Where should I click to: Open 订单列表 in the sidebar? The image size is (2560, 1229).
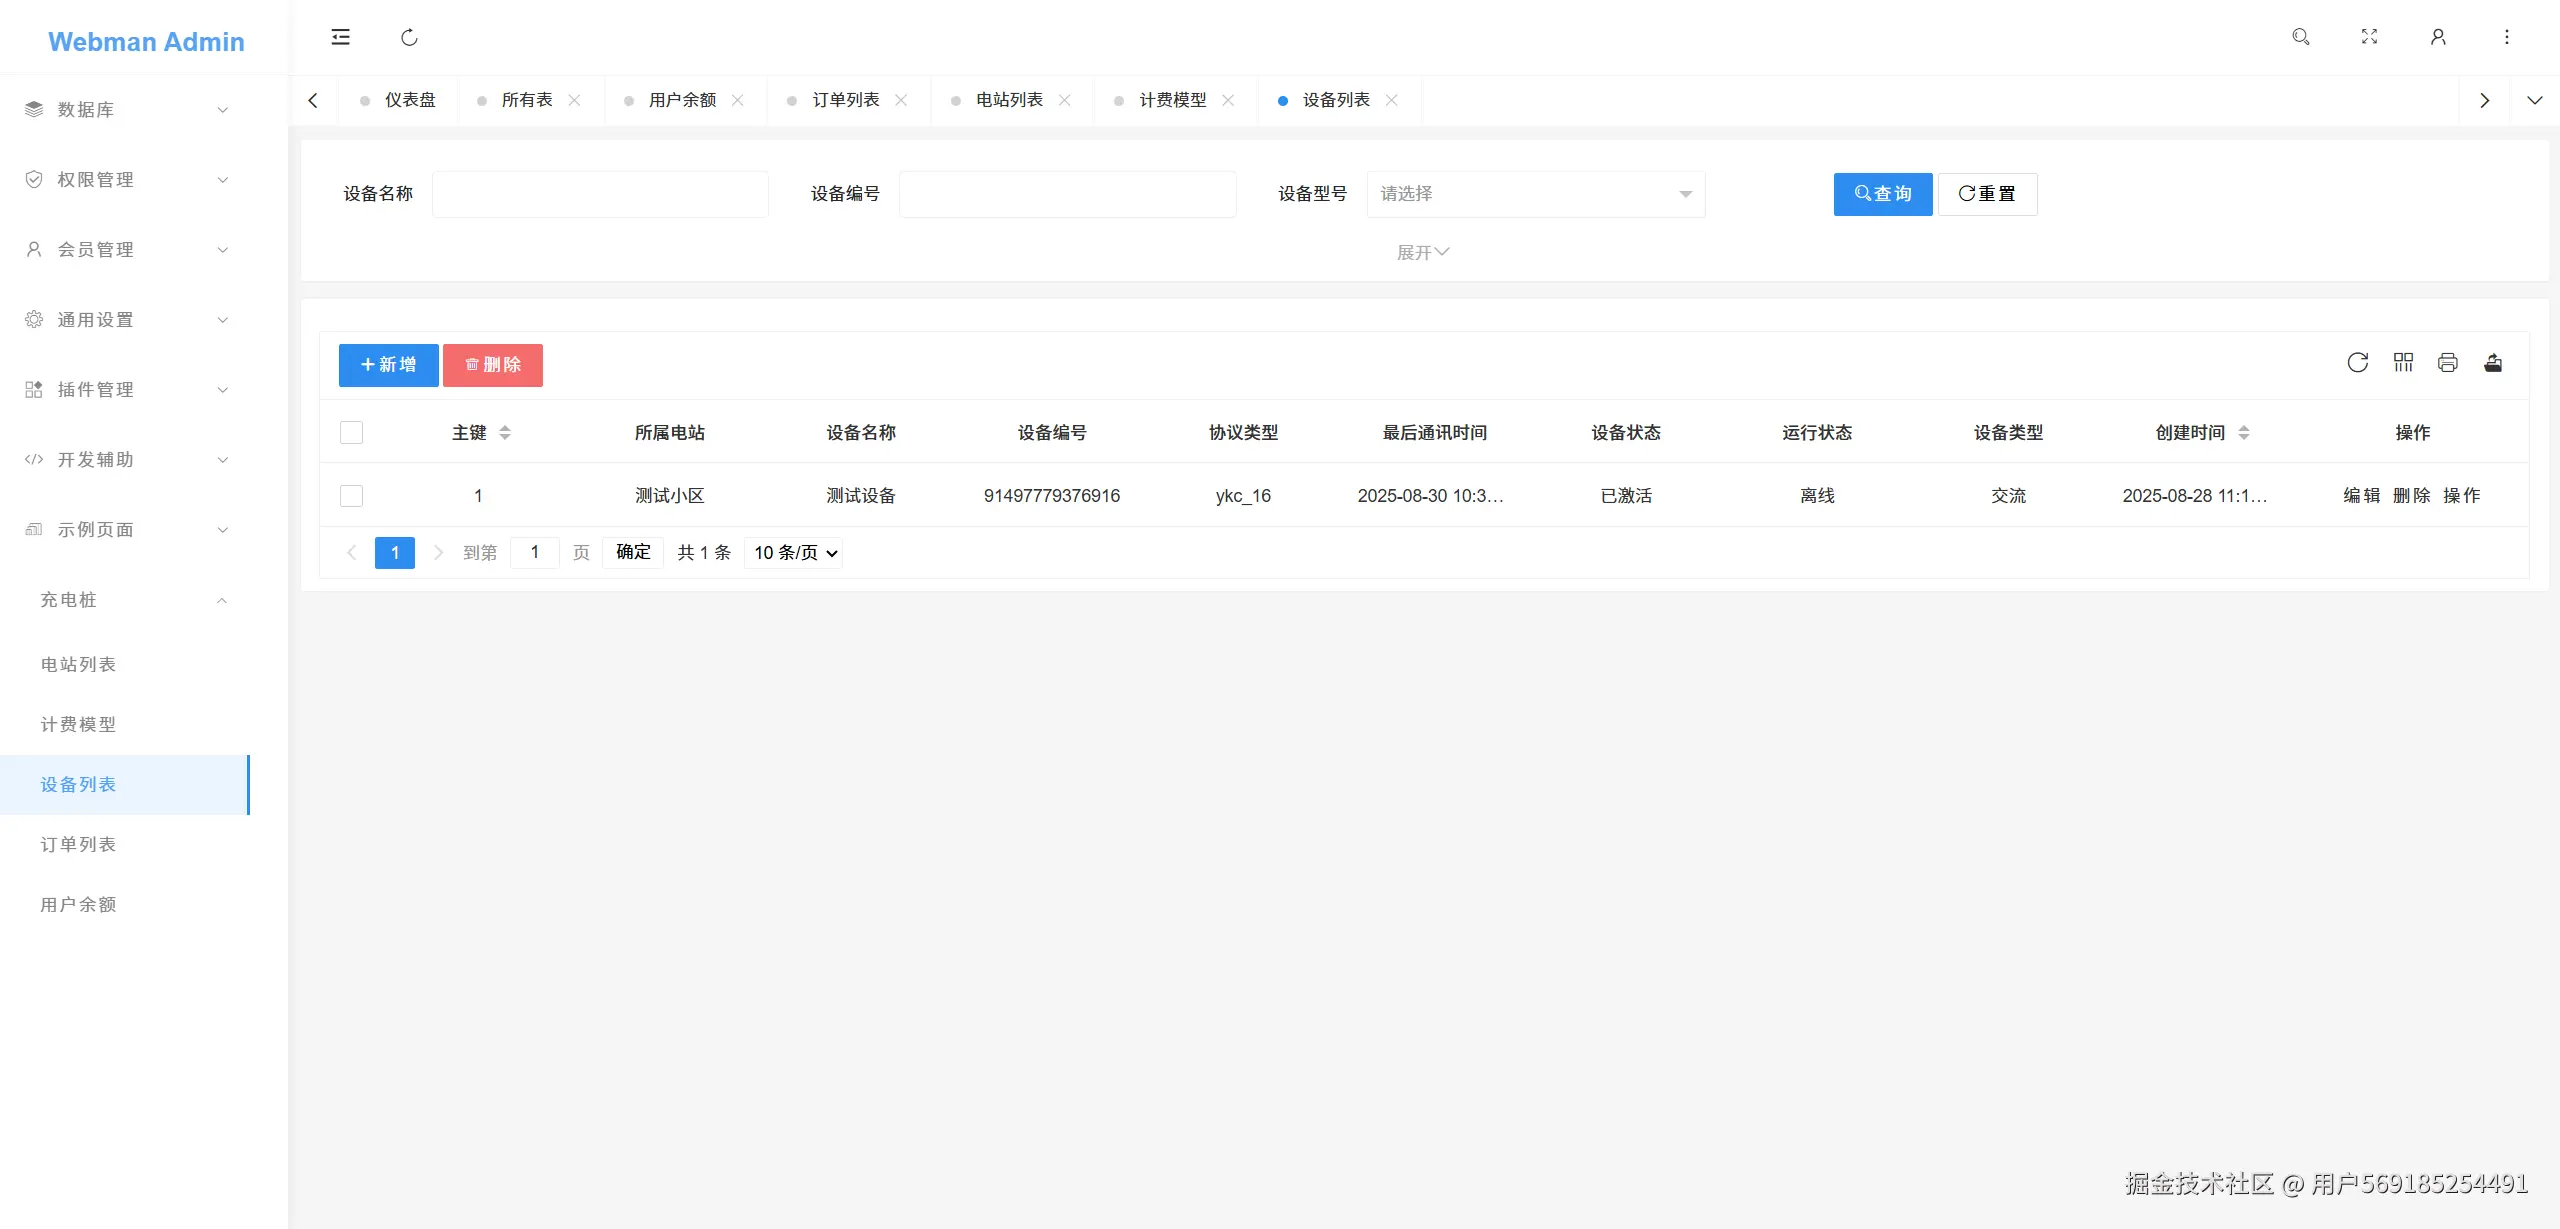(78, 845)
